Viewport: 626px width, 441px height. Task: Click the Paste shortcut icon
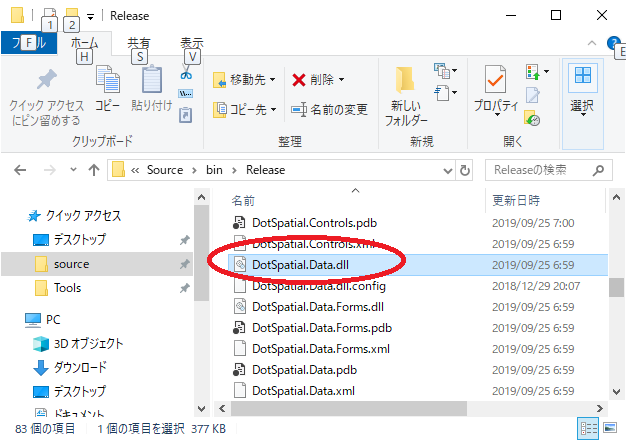(x=185, y=115)
